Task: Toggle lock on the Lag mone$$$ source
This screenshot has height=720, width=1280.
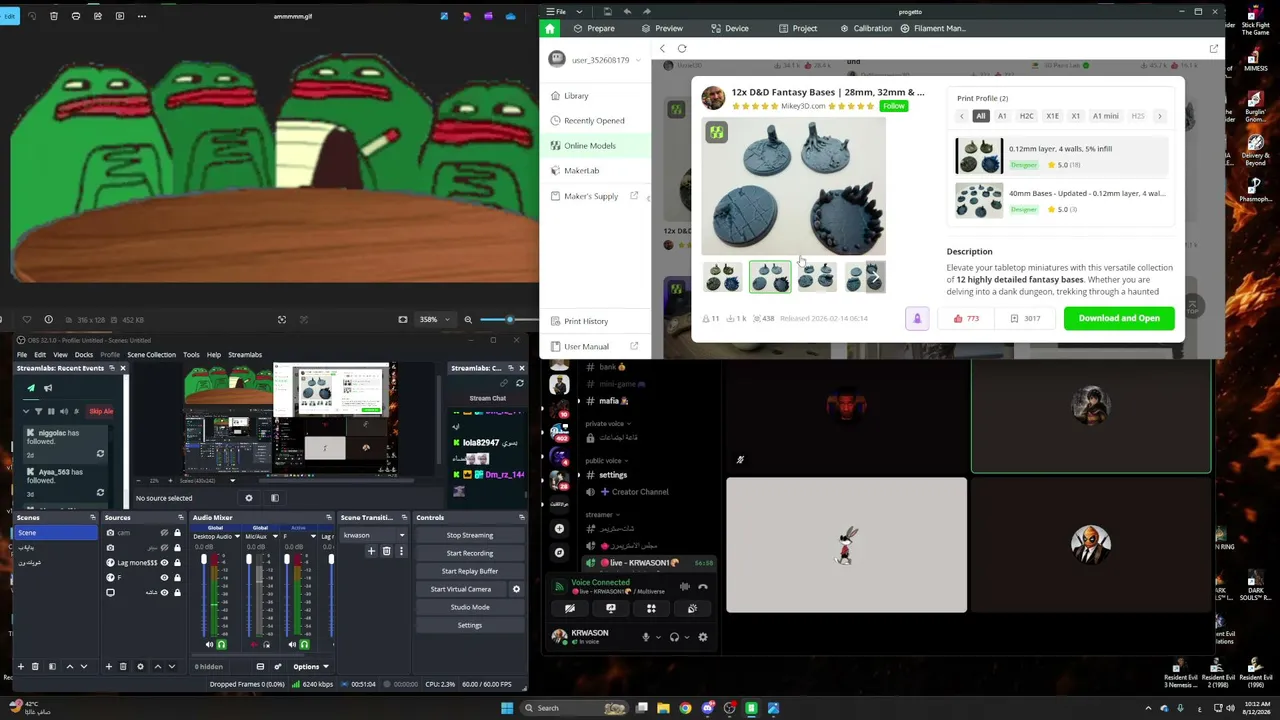Action: coord(178,563)
